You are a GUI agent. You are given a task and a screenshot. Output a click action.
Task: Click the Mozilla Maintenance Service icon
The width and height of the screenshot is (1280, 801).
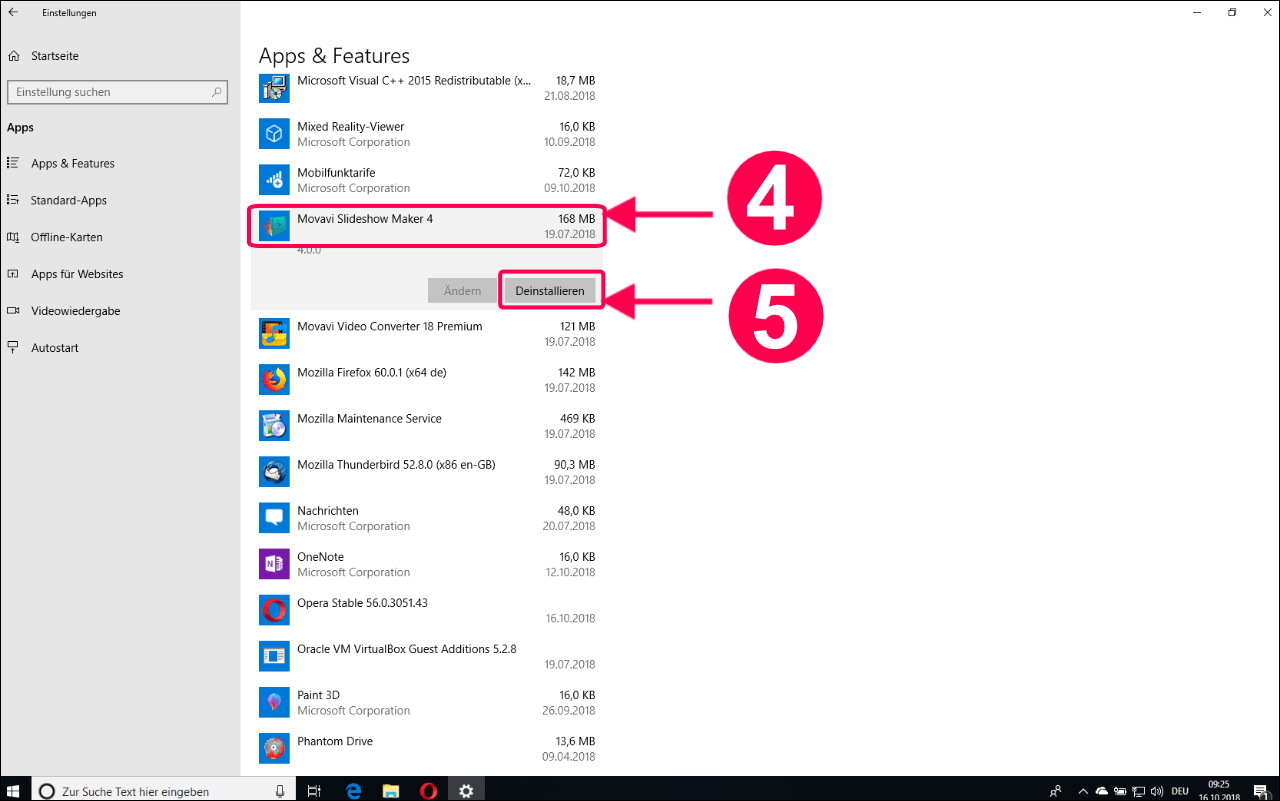274,426
